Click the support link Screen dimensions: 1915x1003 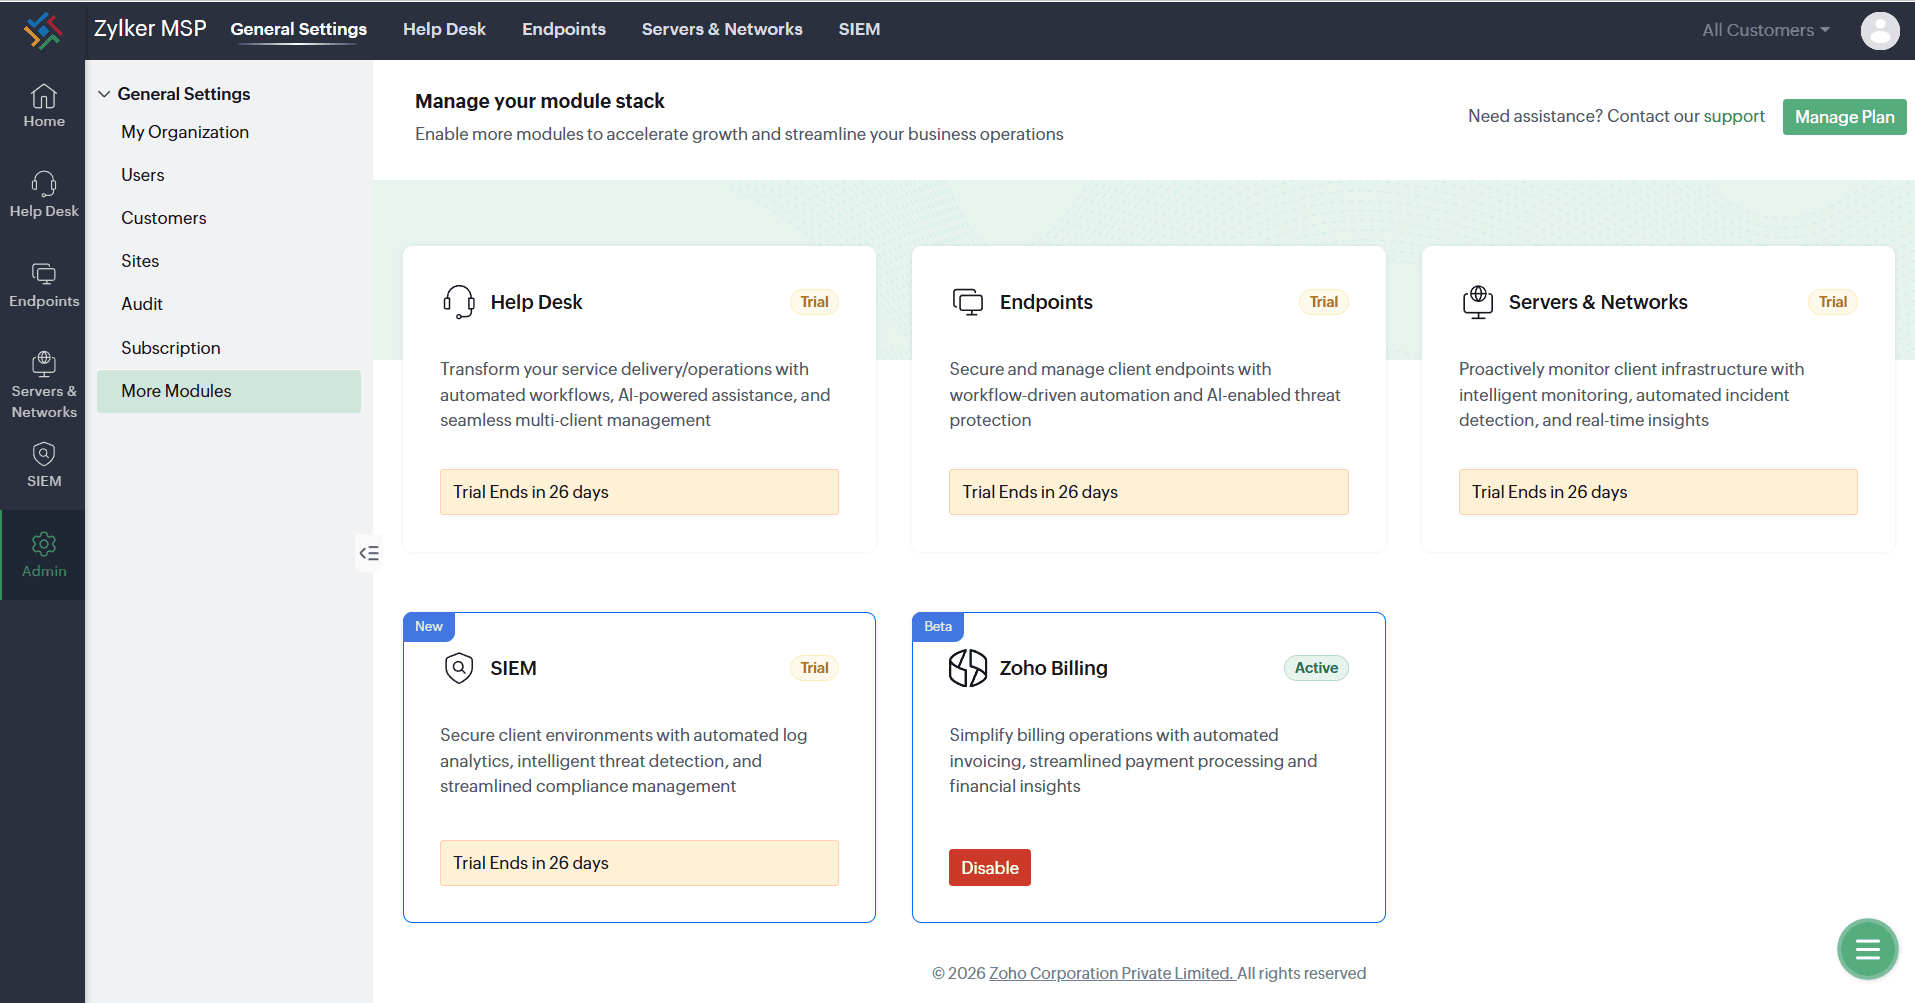[1734, 116]
